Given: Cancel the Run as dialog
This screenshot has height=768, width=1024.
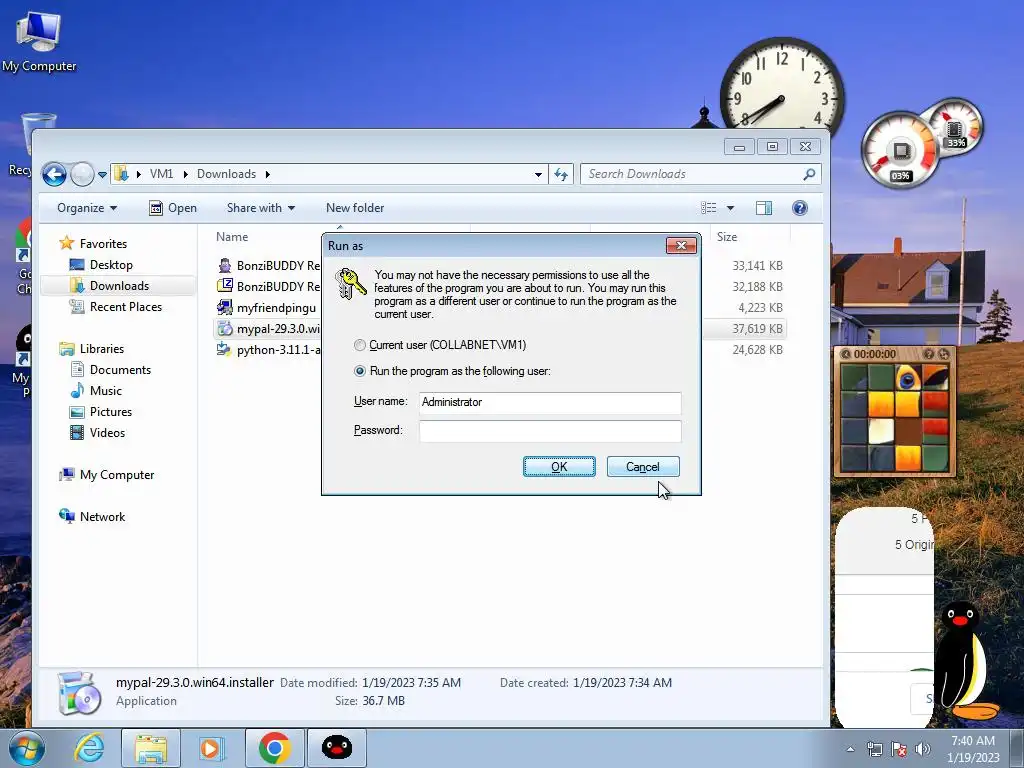Looking at the screenshot, I should tap(643, 466).
